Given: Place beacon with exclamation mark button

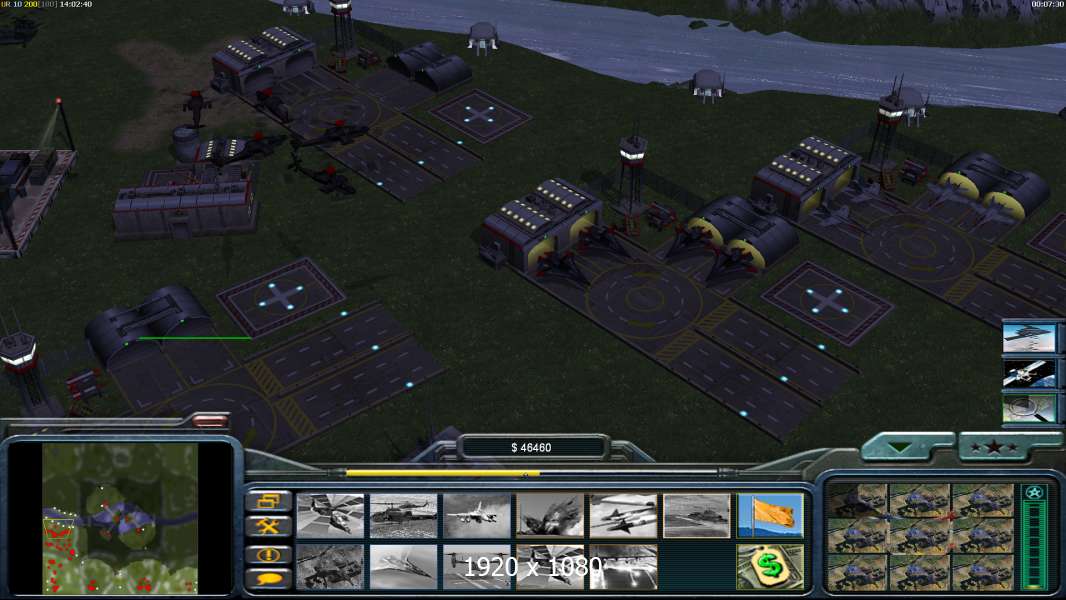Looking at the screenshot, I should point(269,555).
